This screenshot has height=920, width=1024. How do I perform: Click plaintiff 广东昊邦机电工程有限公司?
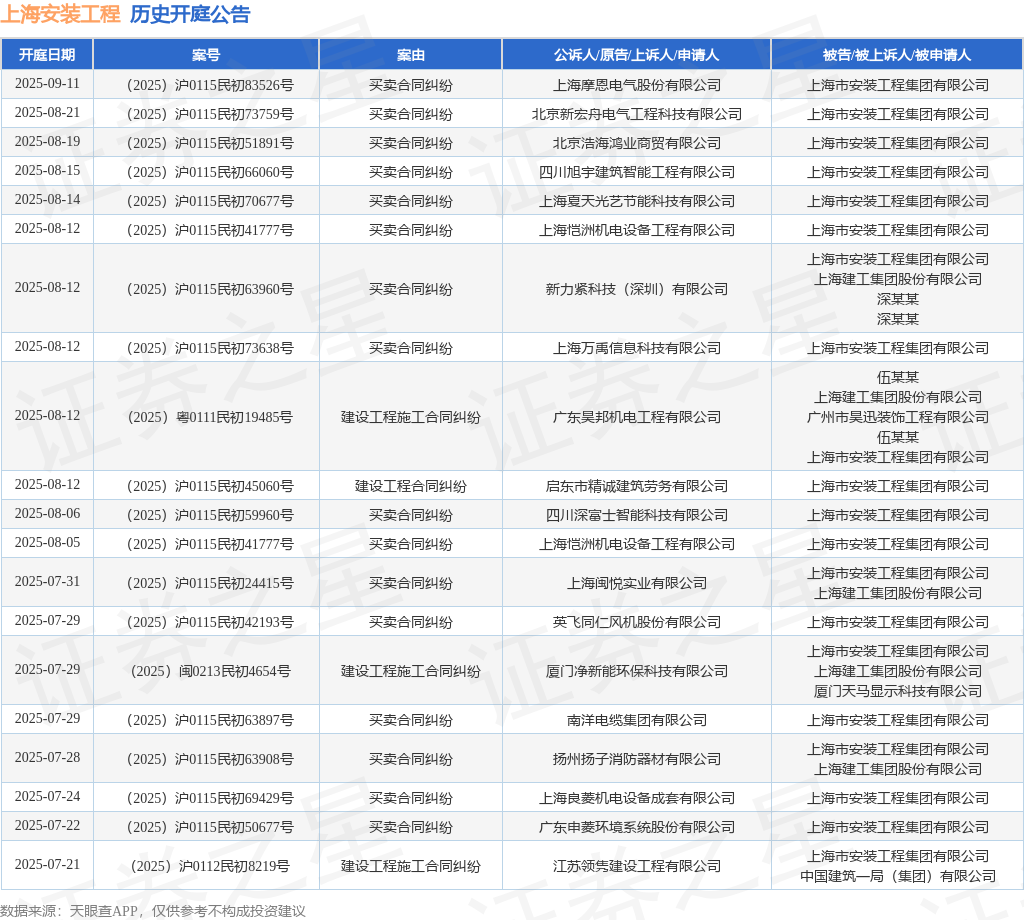coord(637,417)
